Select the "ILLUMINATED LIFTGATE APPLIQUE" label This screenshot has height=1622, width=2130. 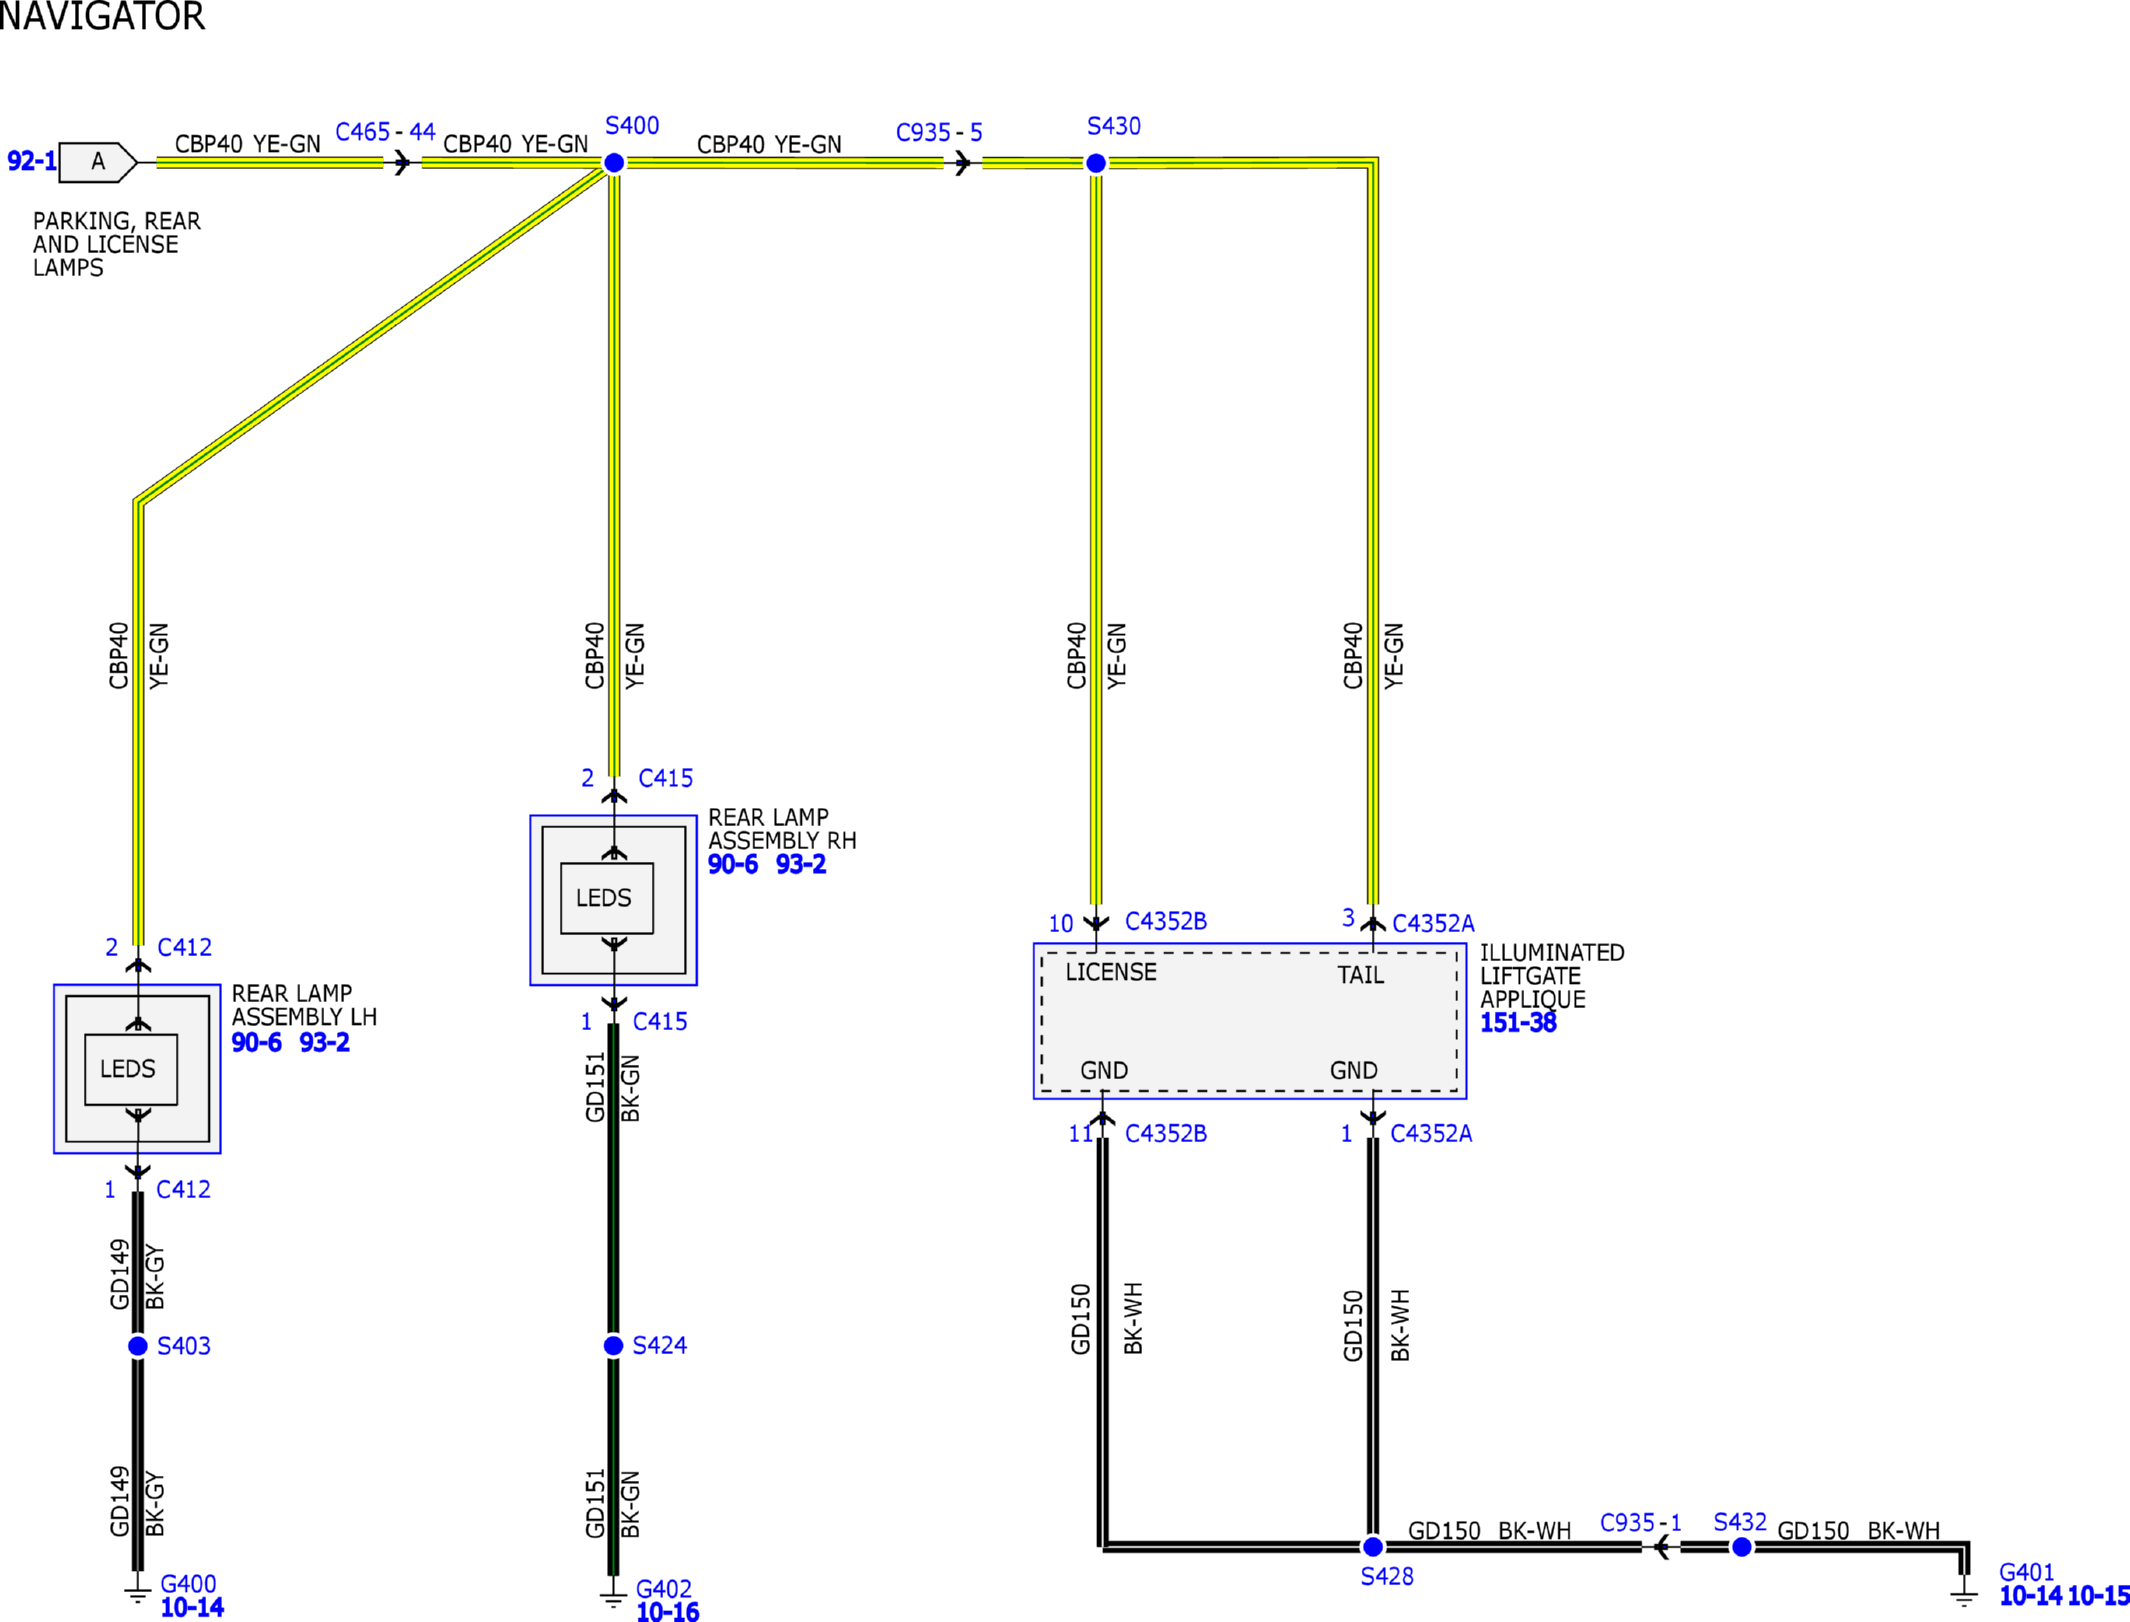pos(1552,976)
